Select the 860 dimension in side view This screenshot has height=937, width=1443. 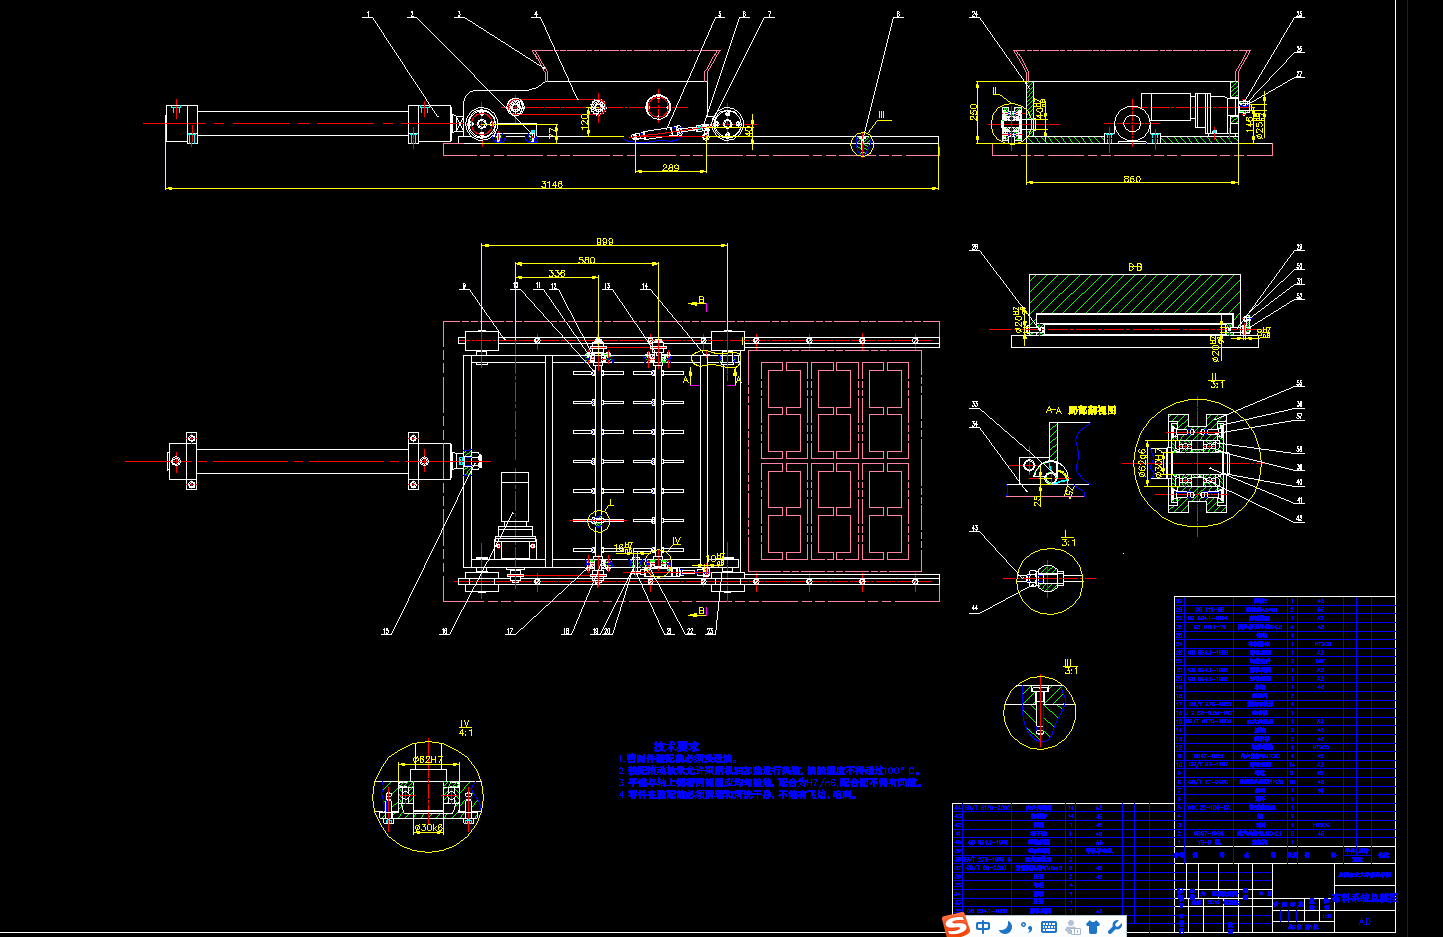point(1132,179)
